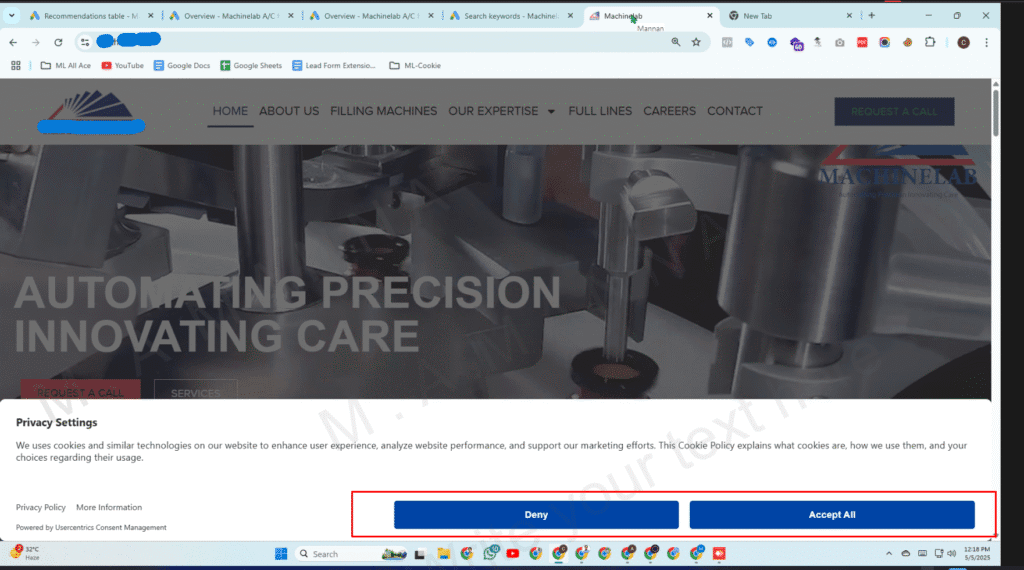Click the apps grid icon in bookmarks bar
Screen dimensions: 1024x570
[16, 66]
